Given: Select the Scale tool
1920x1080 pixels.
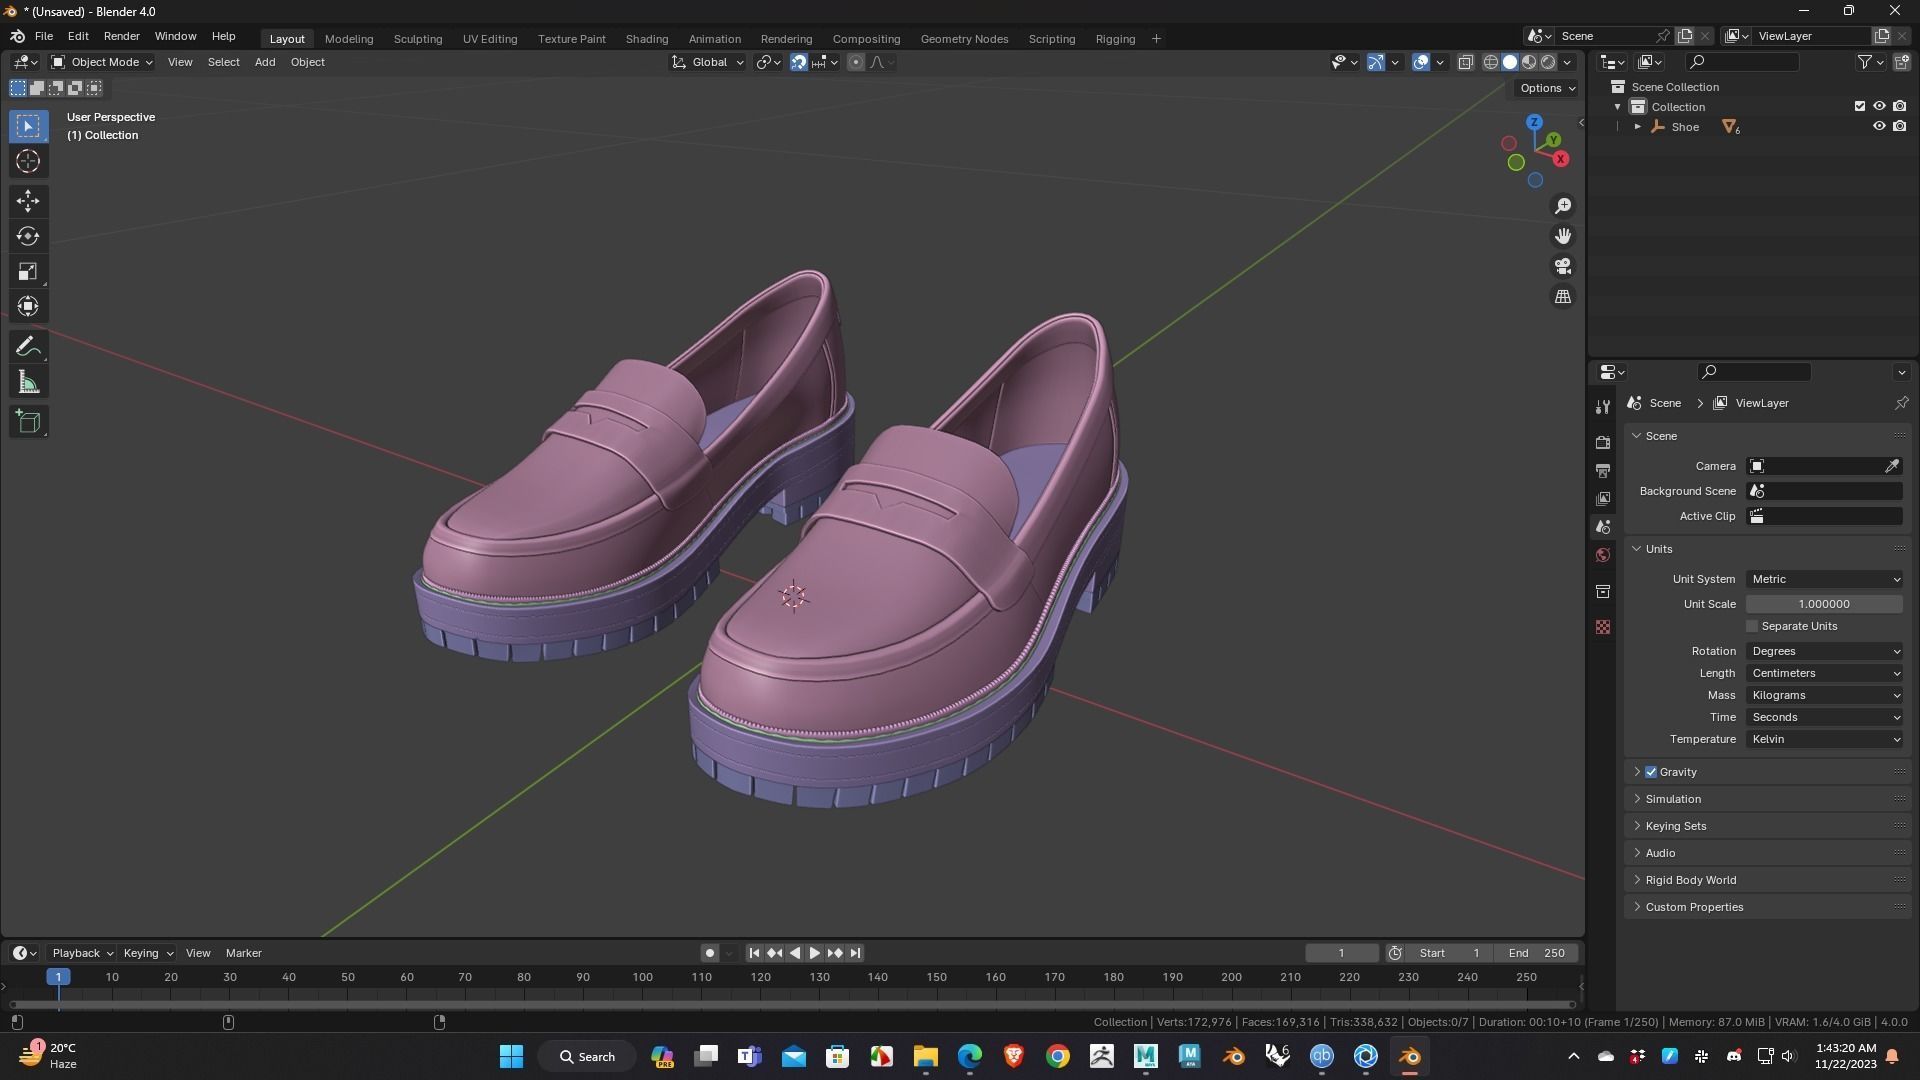Looking at the screenshot, I should [x=28, y=271].
